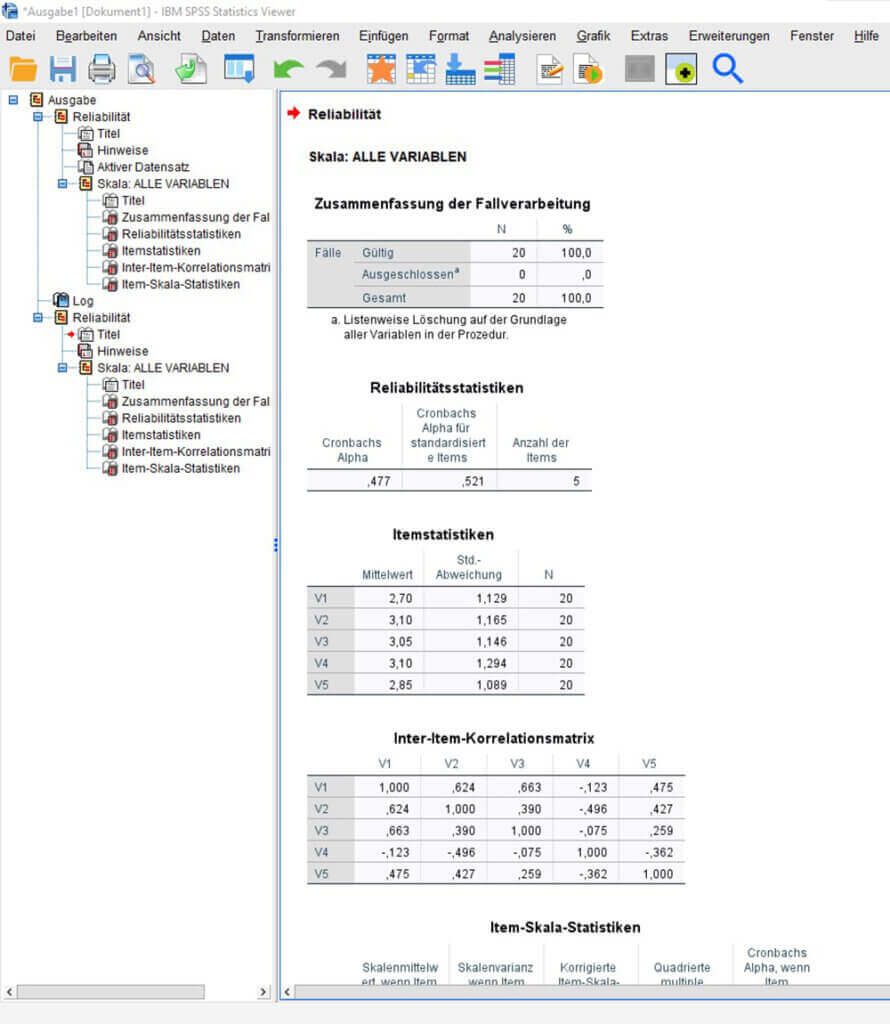The height and width of the screenshot is (1024, 890).
Task: Undo the last action with the green arrow
Action: click(289, 69)
